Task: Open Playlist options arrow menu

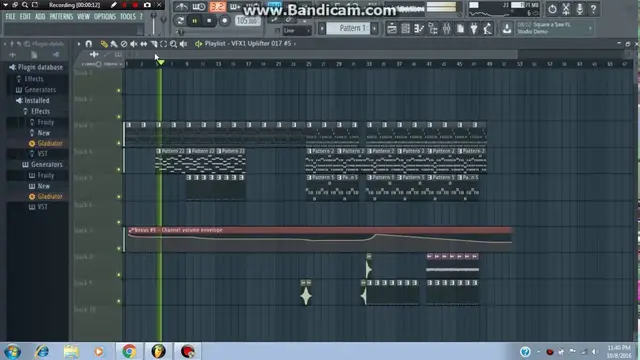Action: (x=79, y=44)
